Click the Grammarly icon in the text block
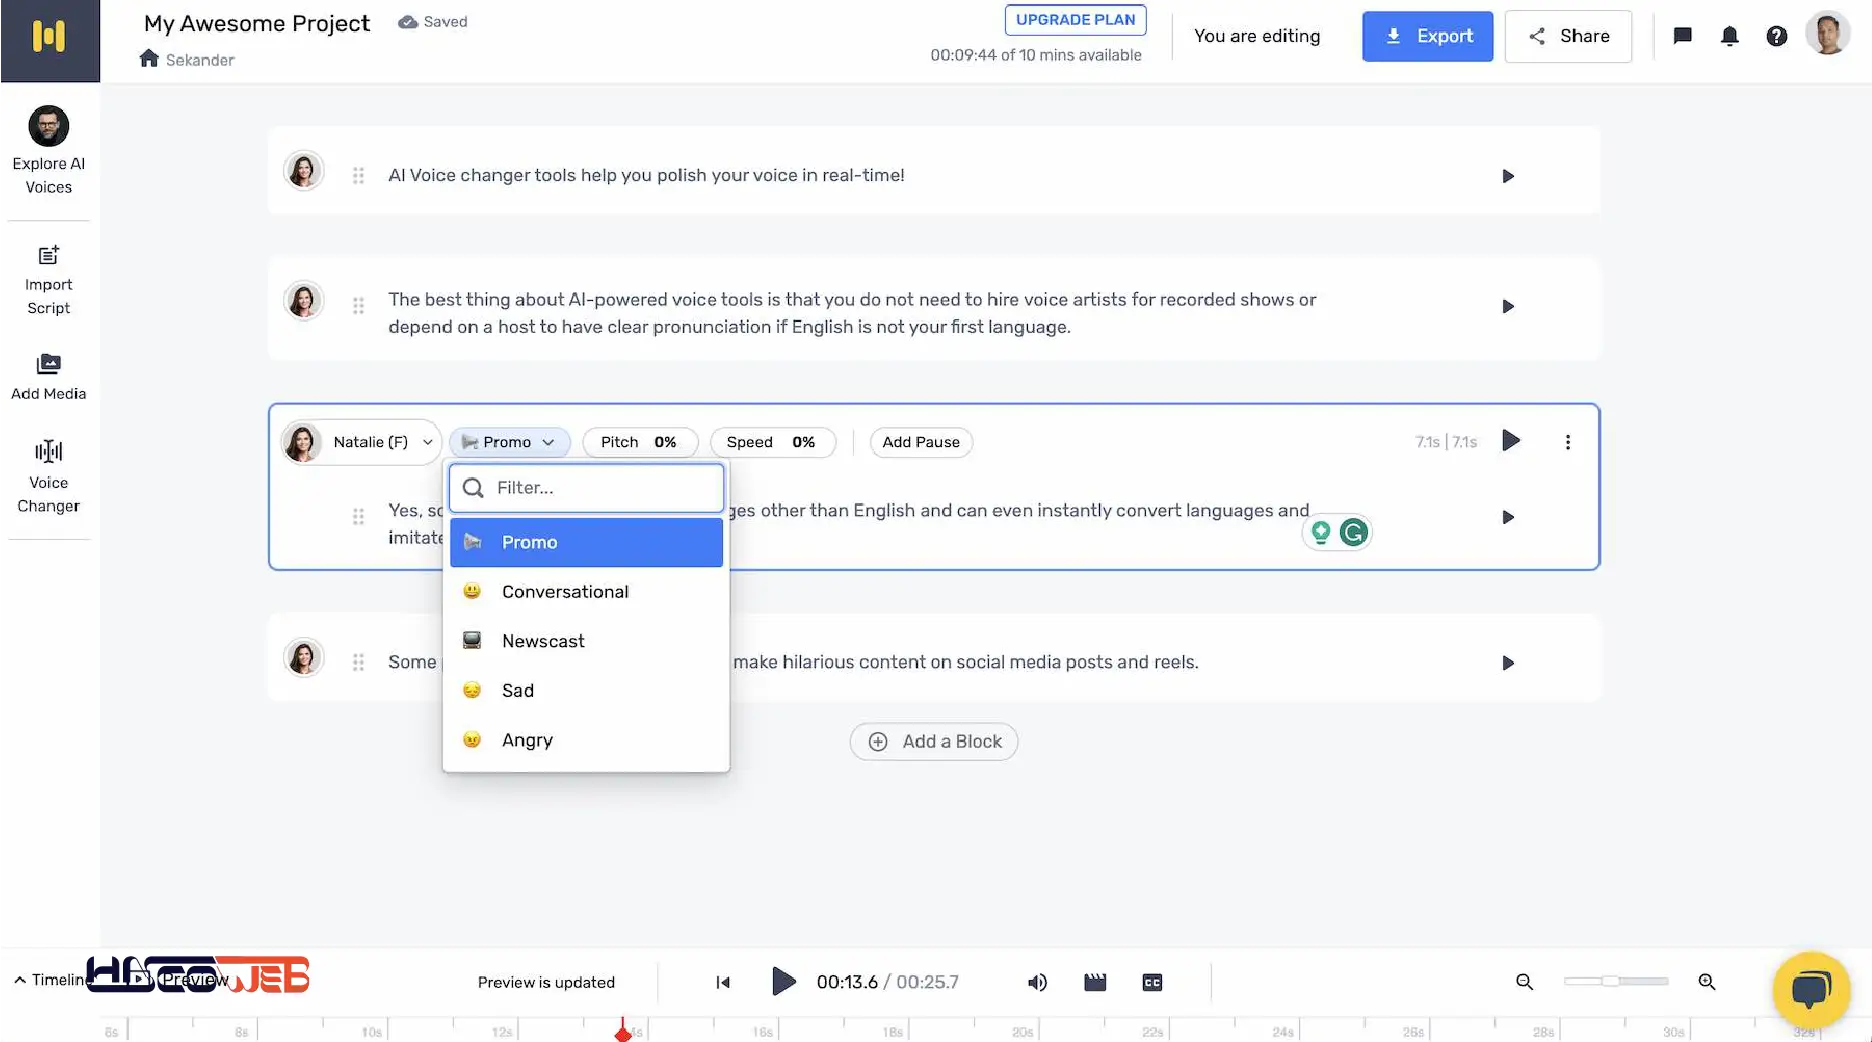The image size is (1872, 1042). click(1353, 532)
